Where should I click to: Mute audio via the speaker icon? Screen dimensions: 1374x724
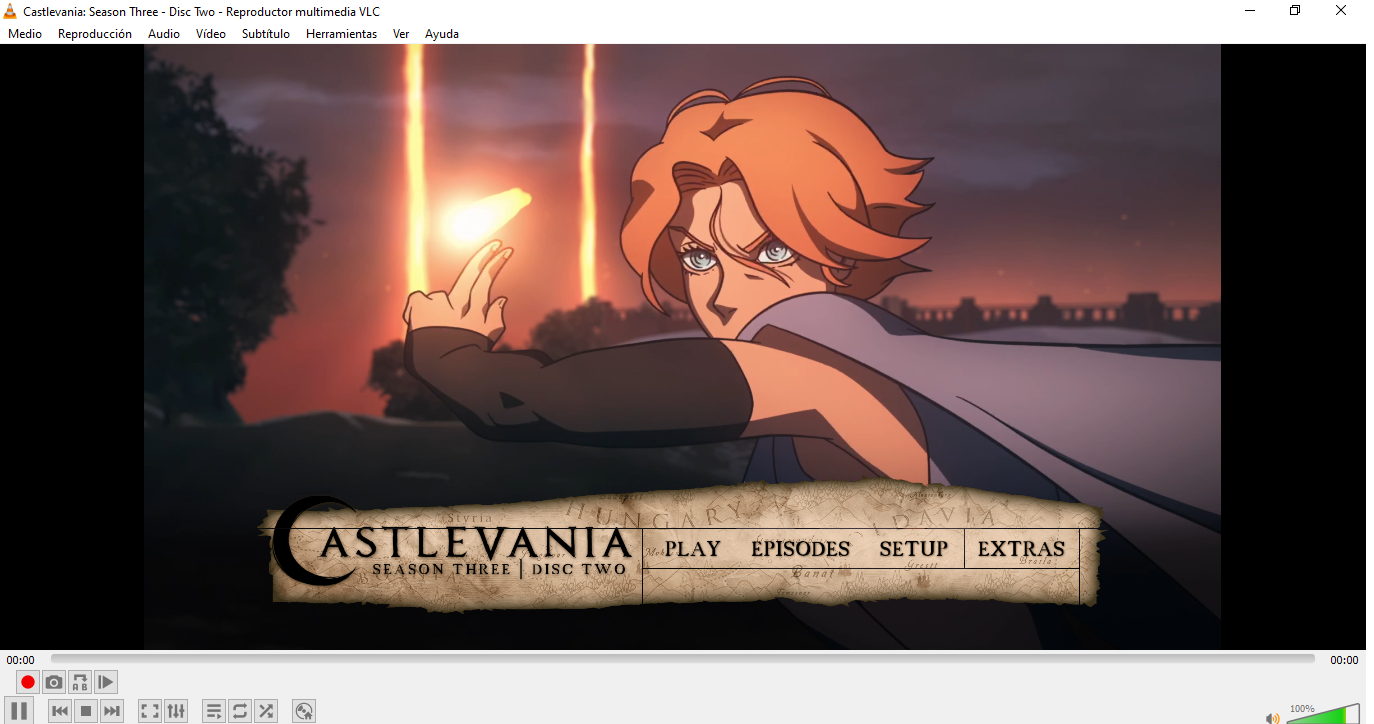[1272, 717]
